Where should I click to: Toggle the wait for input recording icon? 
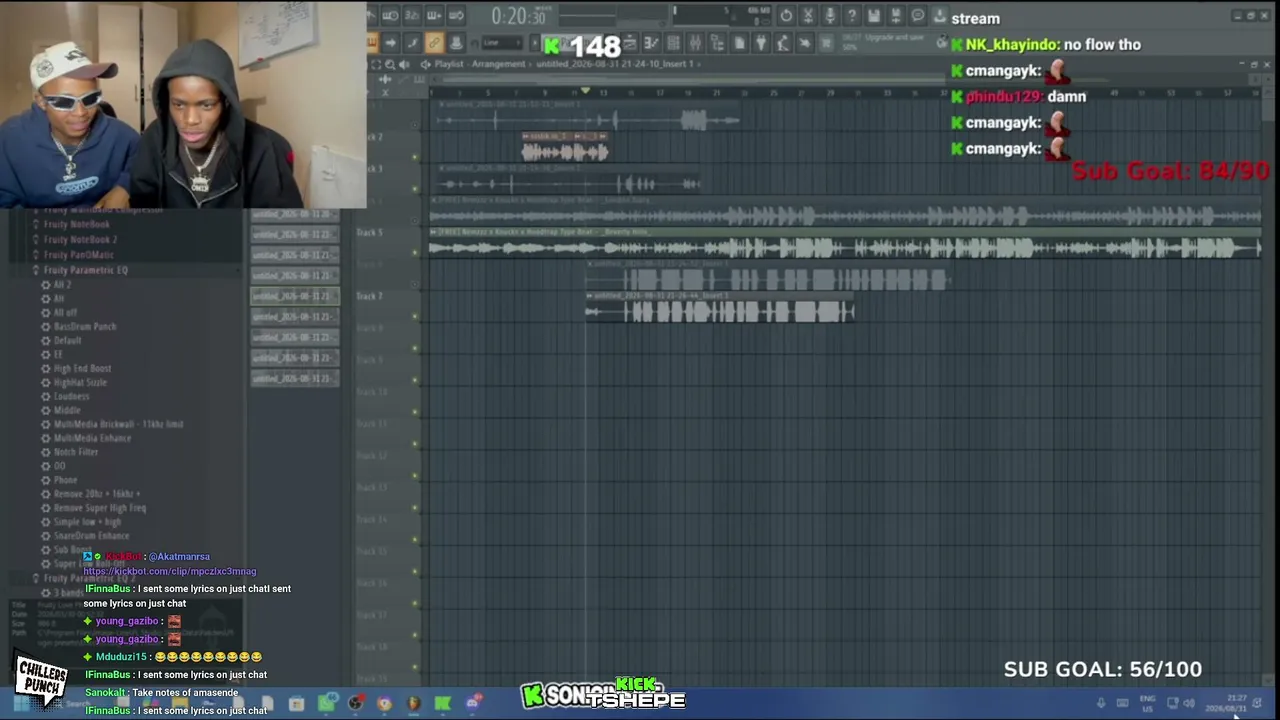point(390,16)
